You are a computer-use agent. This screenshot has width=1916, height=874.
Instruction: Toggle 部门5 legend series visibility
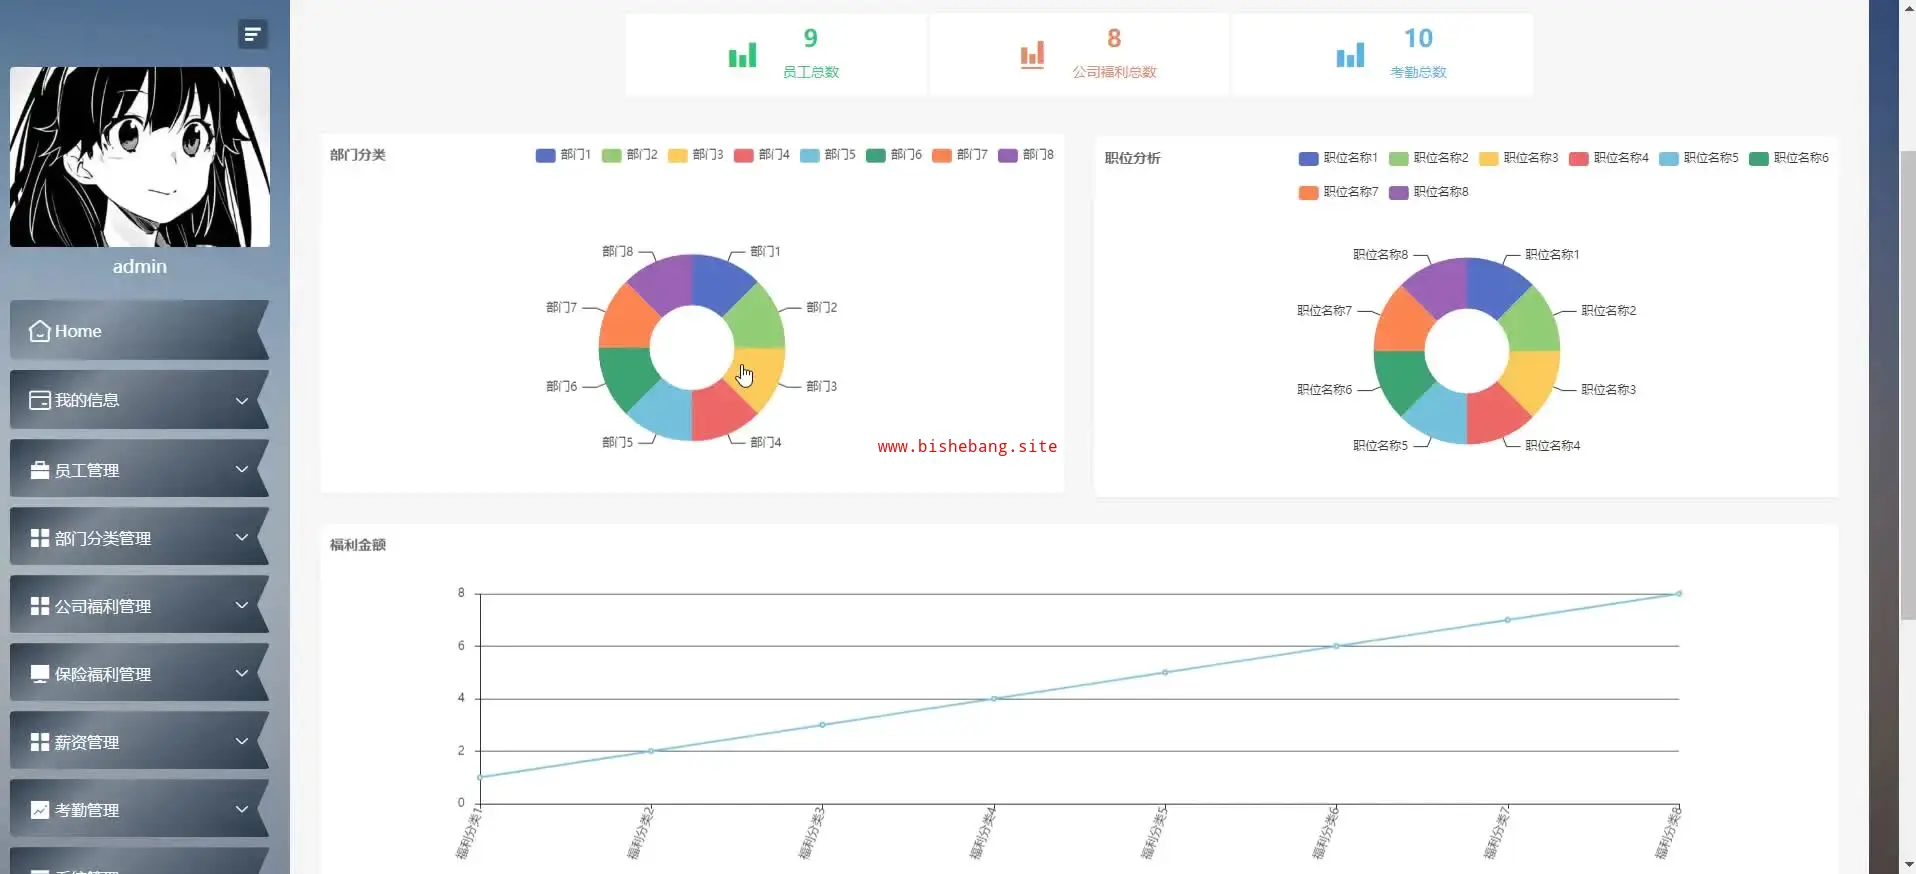pos(827,155)
